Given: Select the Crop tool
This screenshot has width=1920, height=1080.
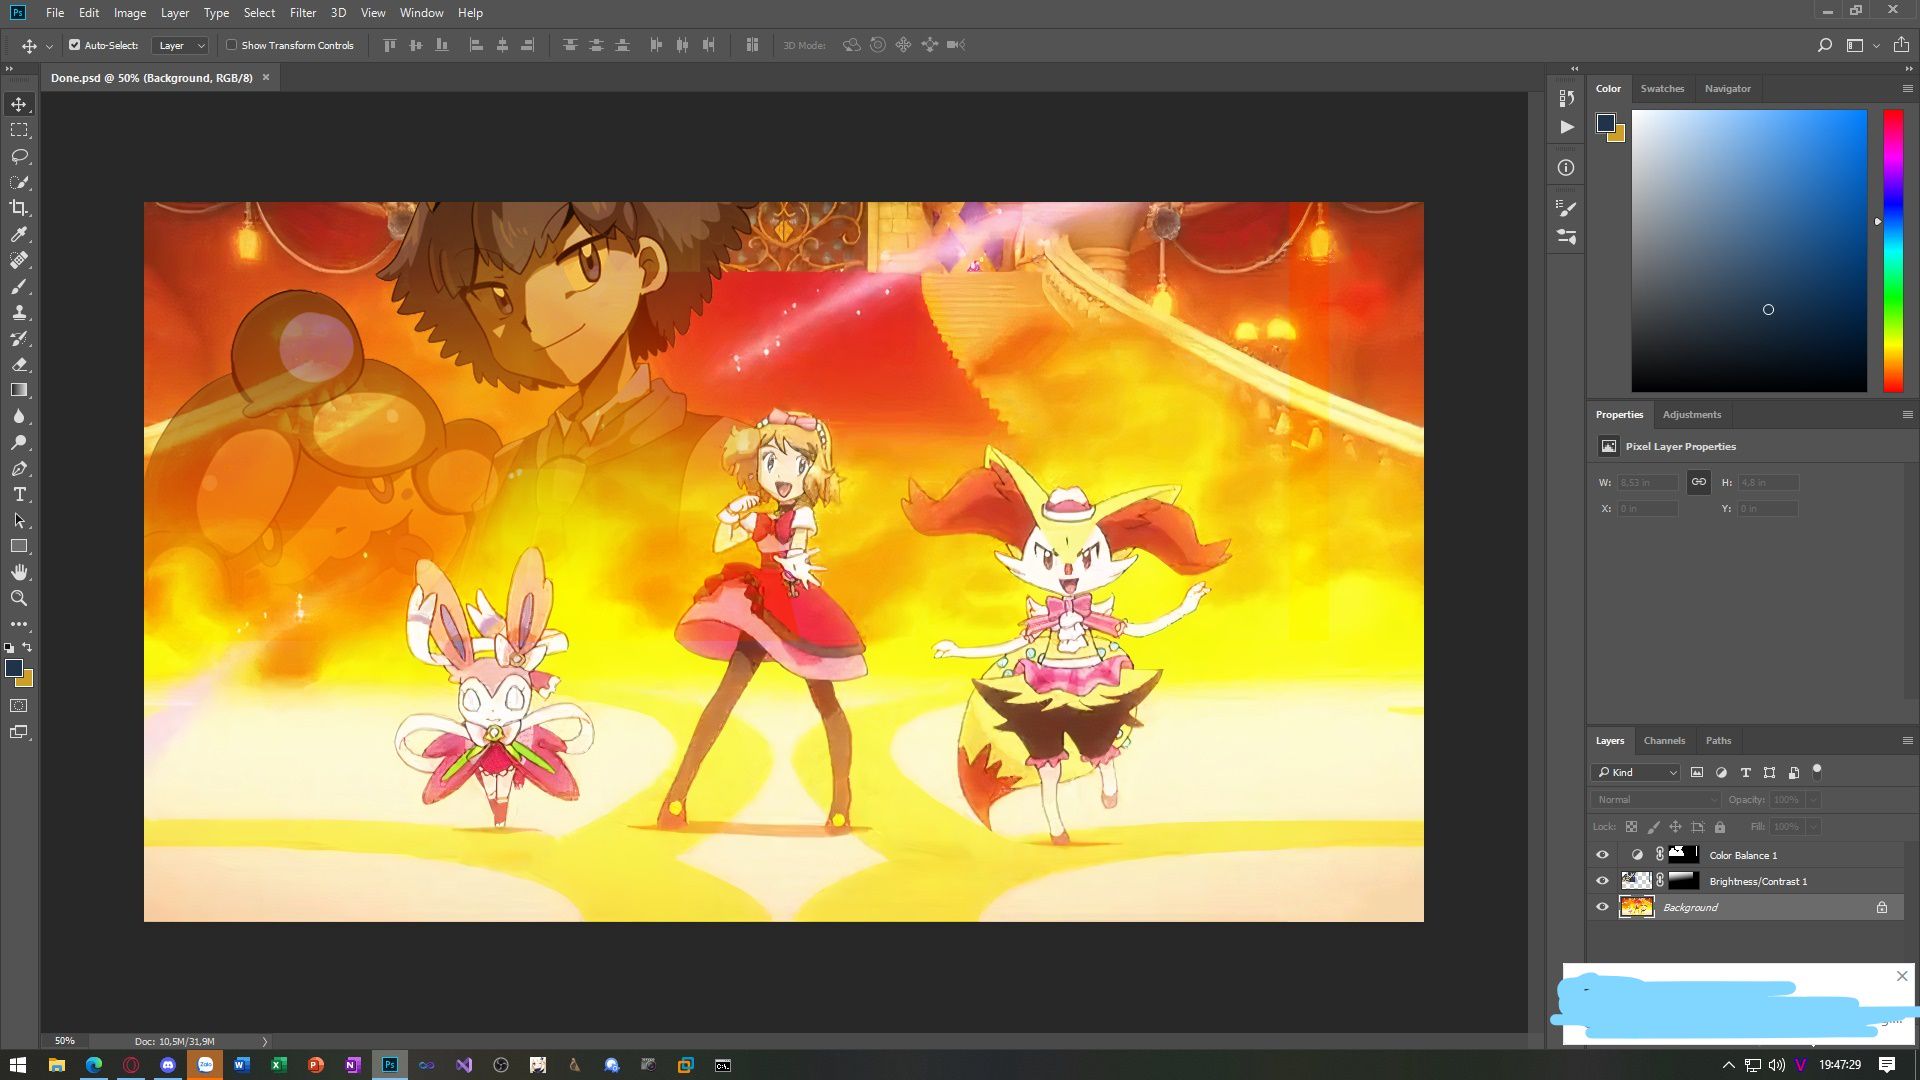Looking at the screenshot, I should (19, 209).
